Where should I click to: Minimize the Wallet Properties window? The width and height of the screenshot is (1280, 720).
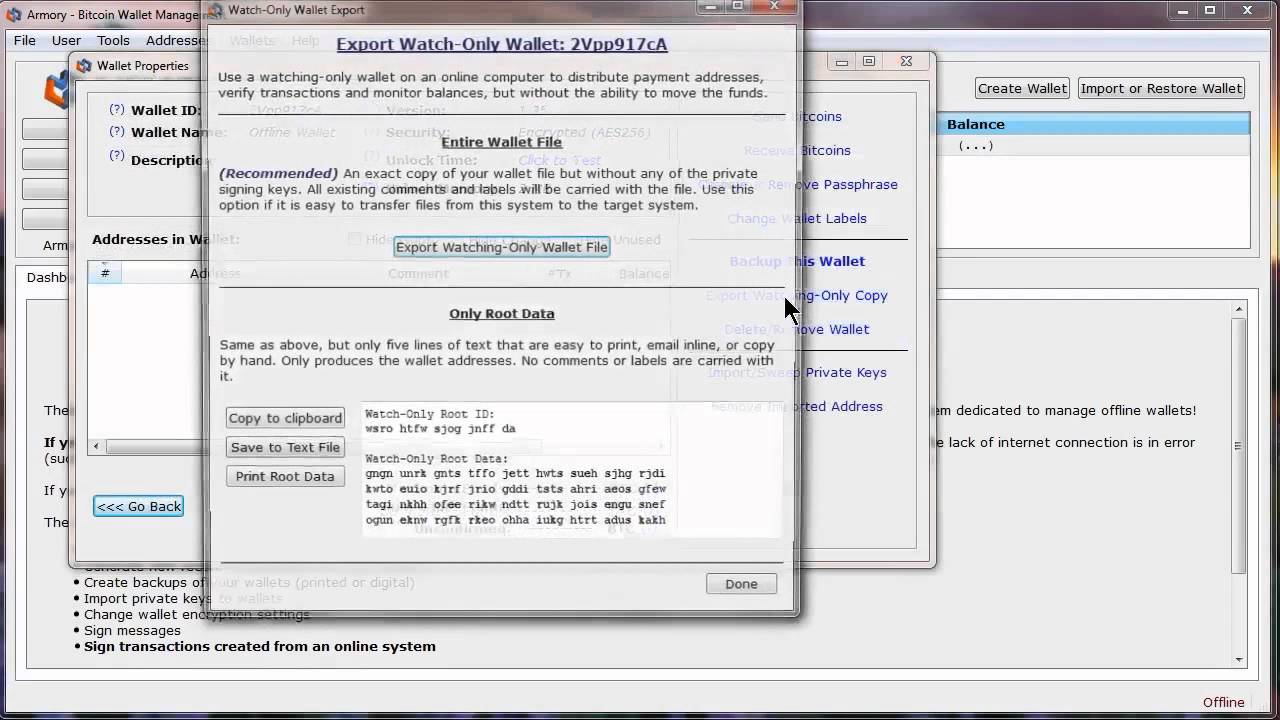click(x=842, y=61)
